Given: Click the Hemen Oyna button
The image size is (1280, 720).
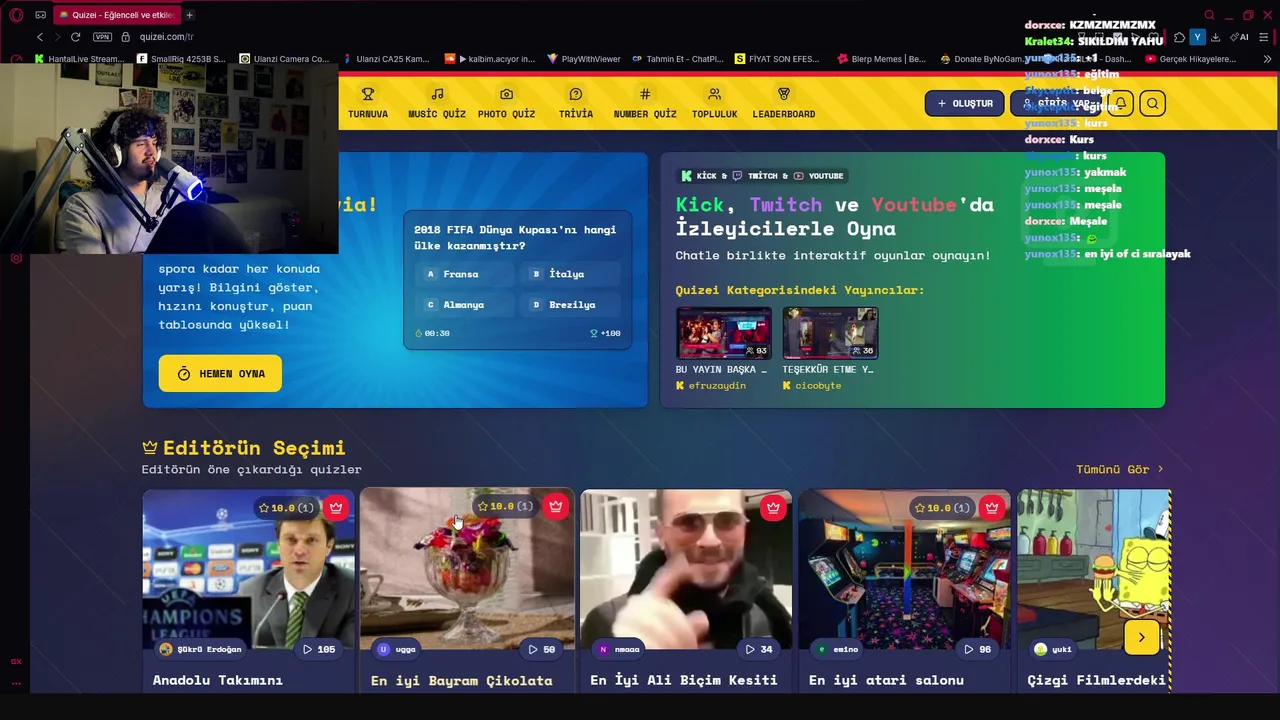Looking at the screenshot, I should click(x=220, y=373).
